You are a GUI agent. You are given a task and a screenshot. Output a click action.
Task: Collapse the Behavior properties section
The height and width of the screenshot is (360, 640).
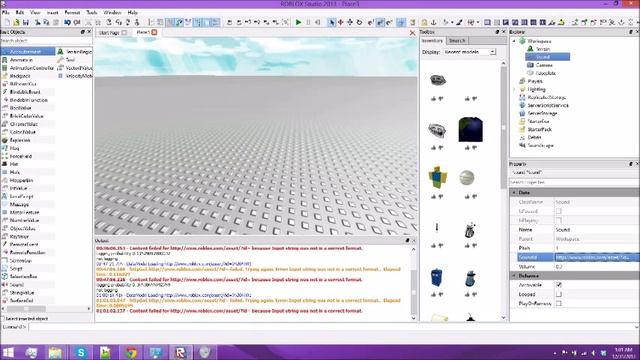(x=514, y=276)
